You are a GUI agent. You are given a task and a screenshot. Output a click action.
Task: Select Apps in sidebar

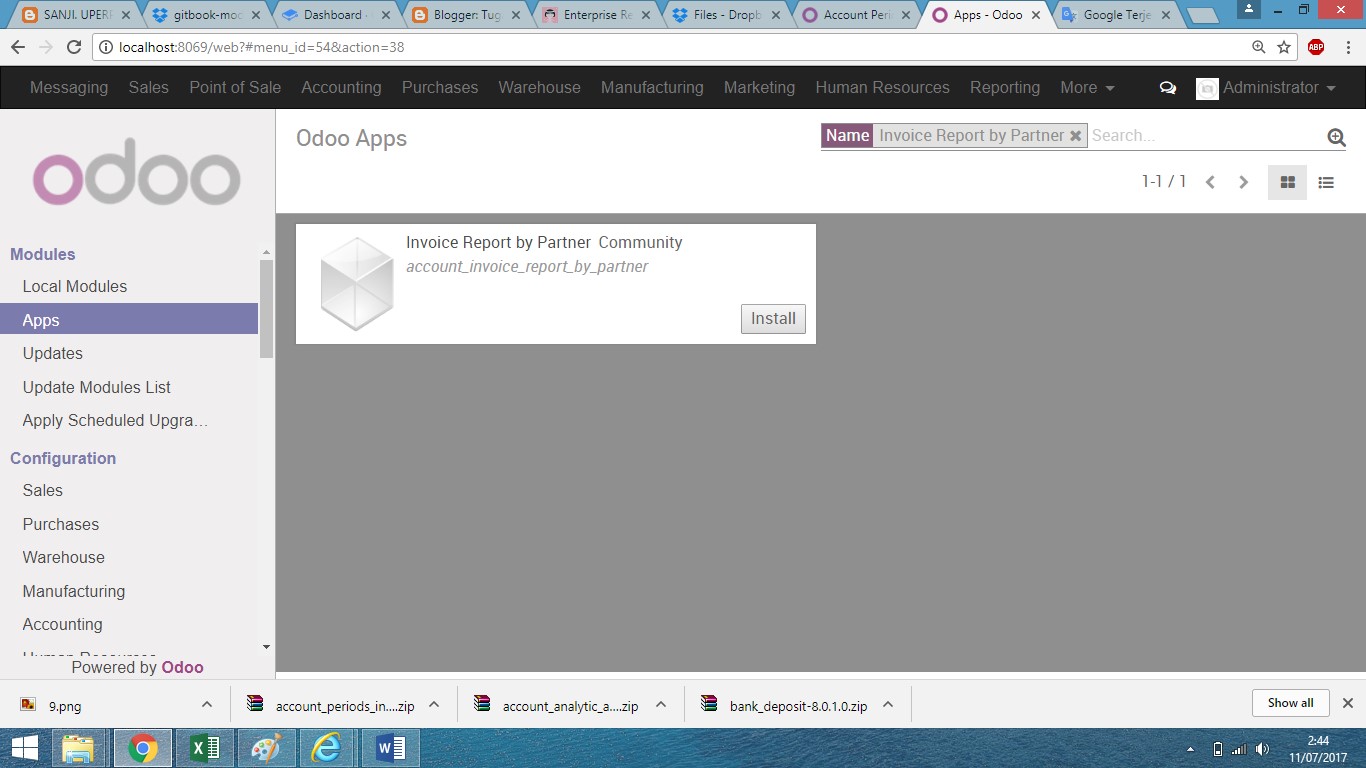[129, 320]
